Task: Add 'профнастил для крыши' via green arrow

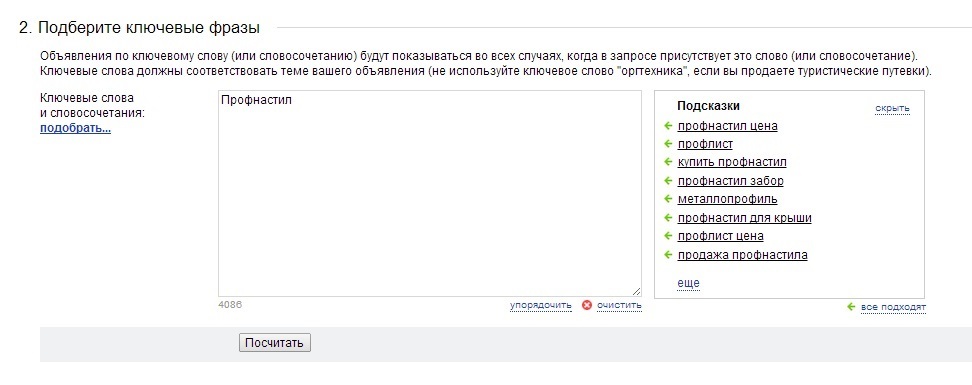Action: pos(668,218)
